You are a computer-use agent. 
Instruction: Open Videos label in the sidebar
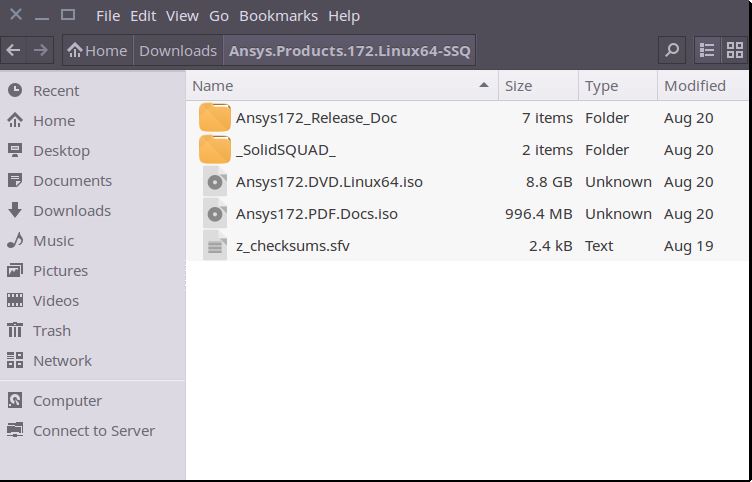pyautogui.click(x=56, y=301)
